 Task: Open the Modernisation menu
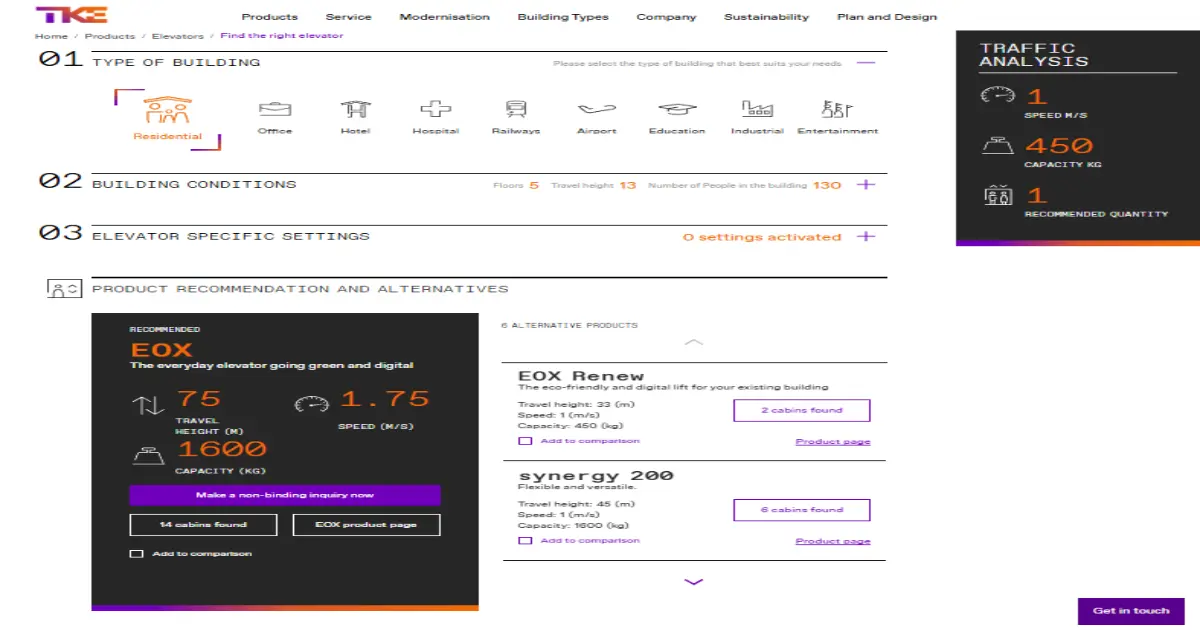tap(445, 17)
